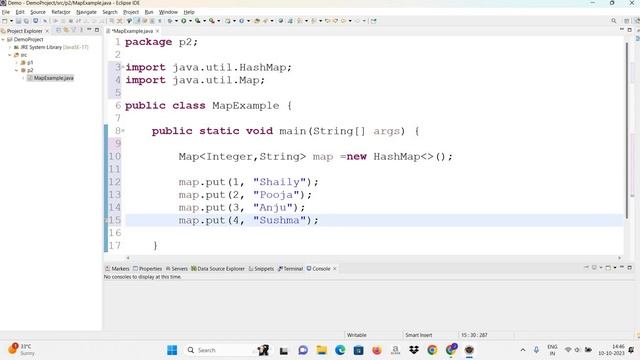
Task: Open Microsoft Store from the taskbar
Action: 358,350
